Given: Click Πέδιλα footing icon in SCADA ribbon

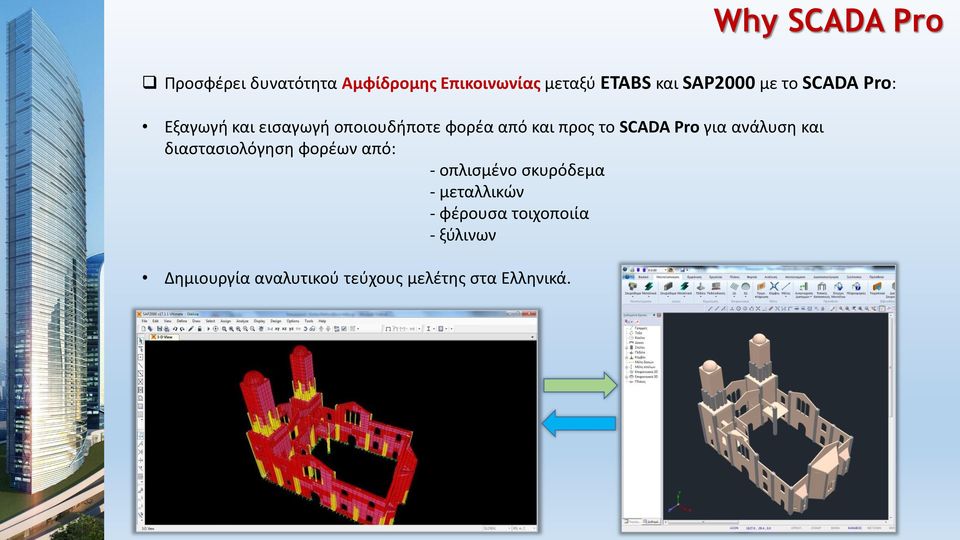Looking at the screenshot, I should tap(700, 286).
